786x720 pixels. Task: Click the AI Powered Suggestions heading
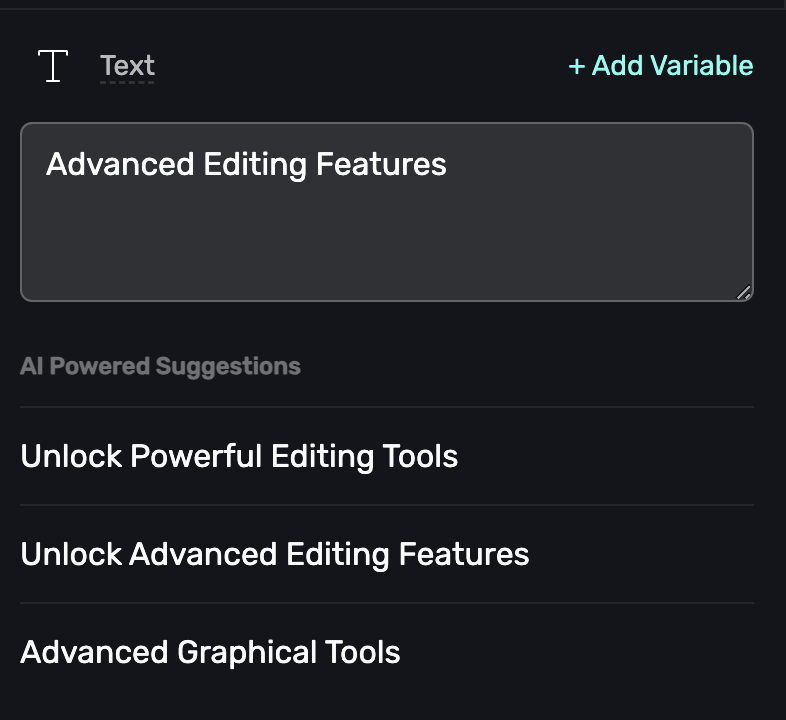click(x=160, y=366)
